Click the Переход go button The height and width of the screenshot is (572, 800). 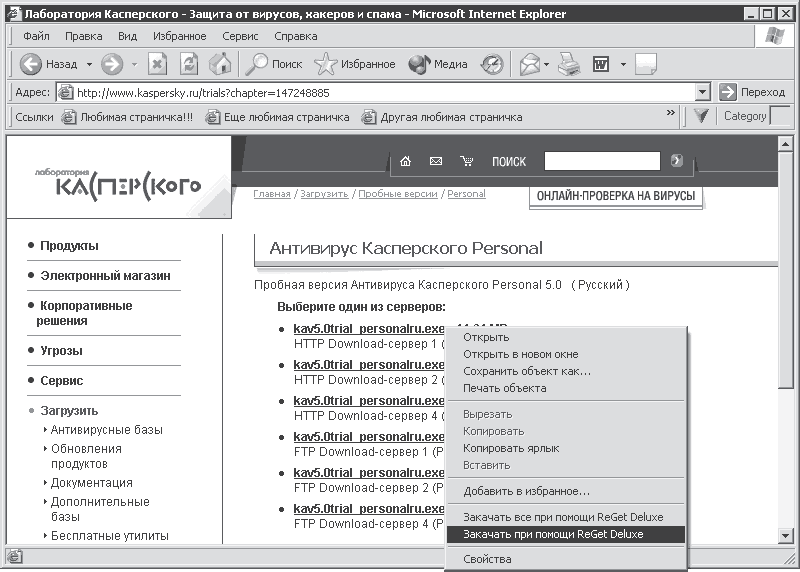752,92
